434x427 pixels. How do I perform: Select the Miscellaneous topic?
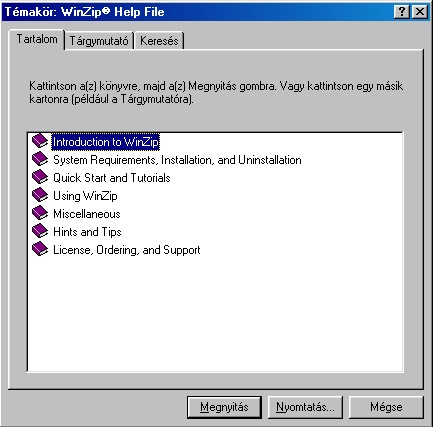pyautogui.click(x=87, y=214)
